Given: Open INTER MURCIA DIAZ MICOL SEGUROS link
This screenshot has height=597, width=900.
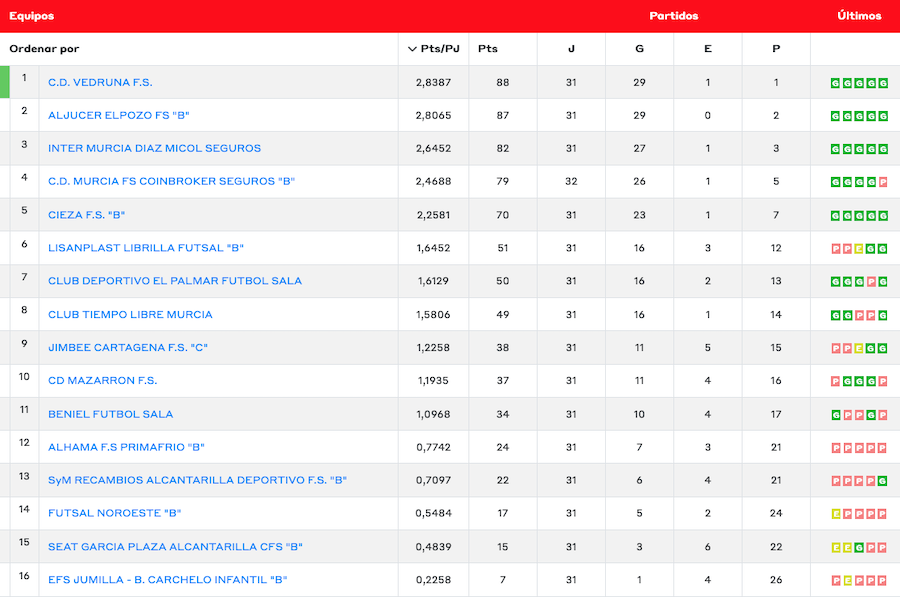Looking at the screenshot, I should click(154, 148).
